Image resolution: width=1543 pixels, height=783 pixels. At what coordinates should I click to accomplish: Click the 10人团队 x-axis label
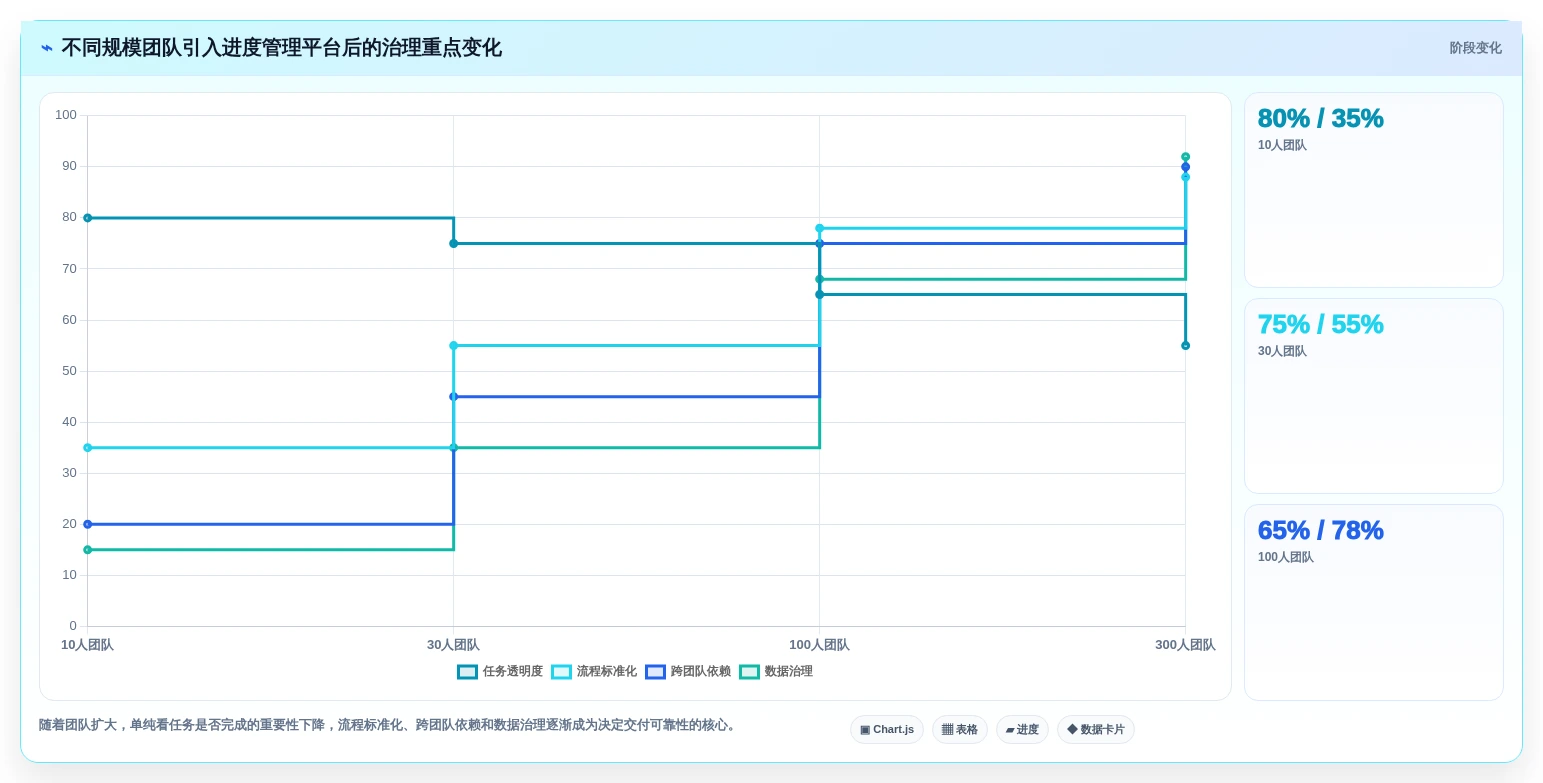coord(87,645)
